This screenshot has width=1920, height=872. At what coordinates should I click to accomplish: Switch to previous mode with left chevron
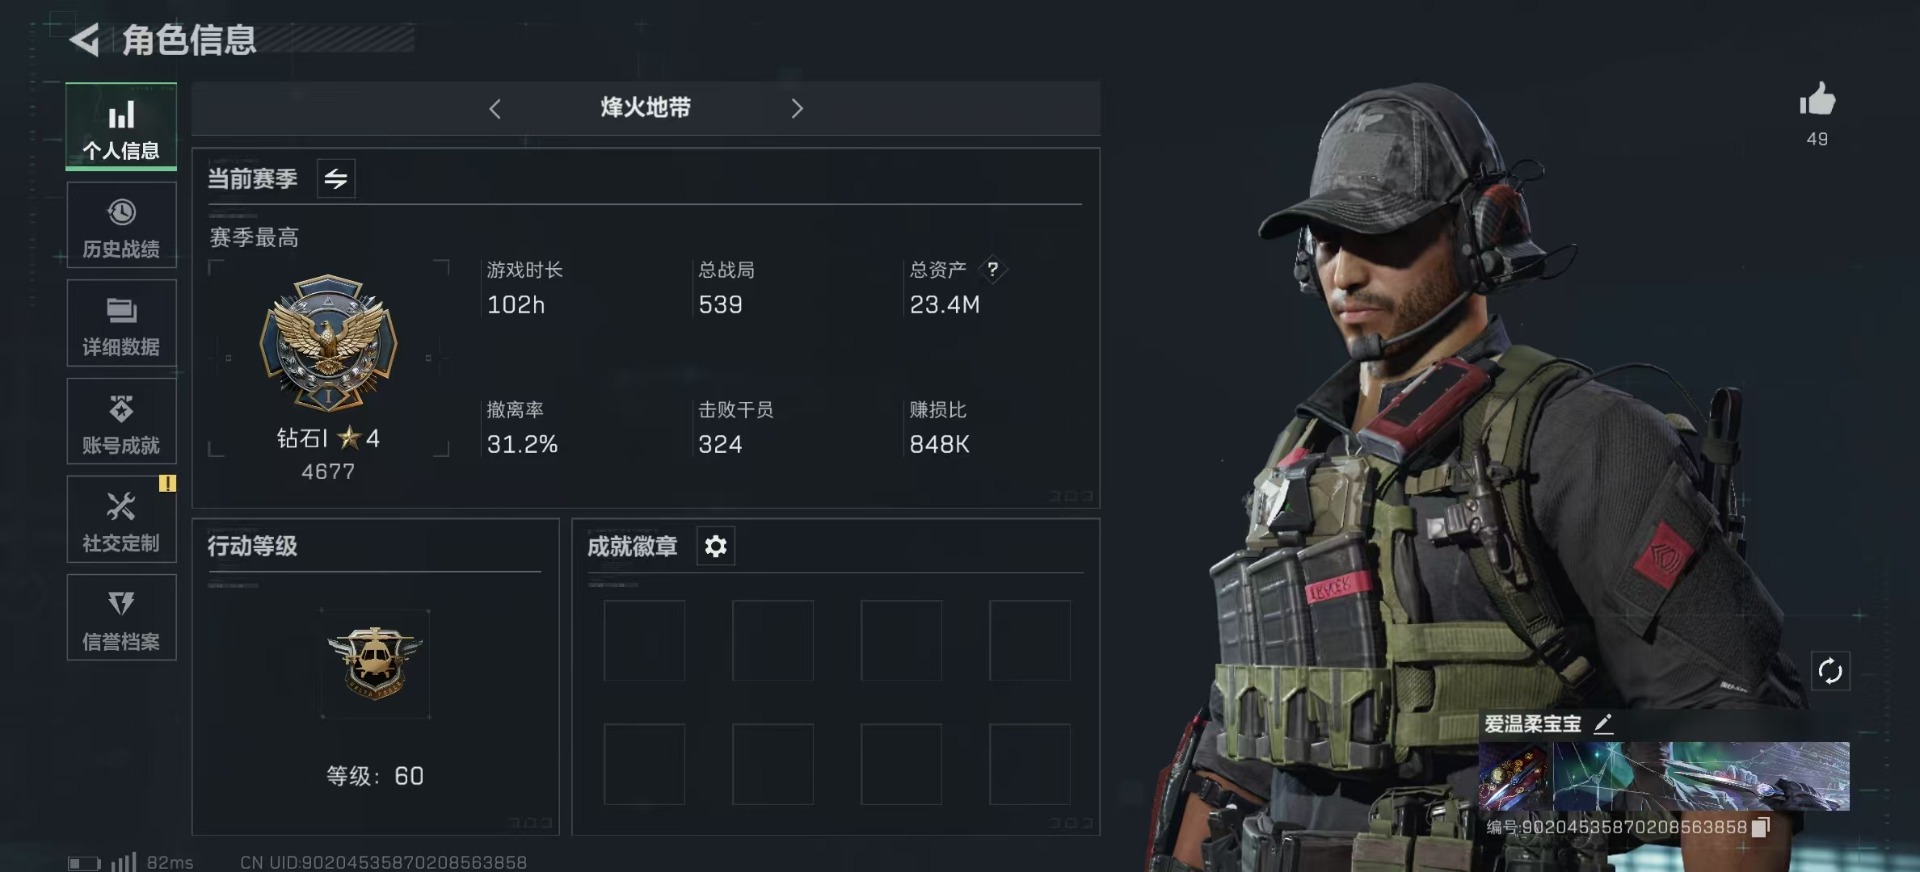tap(495, 108)
